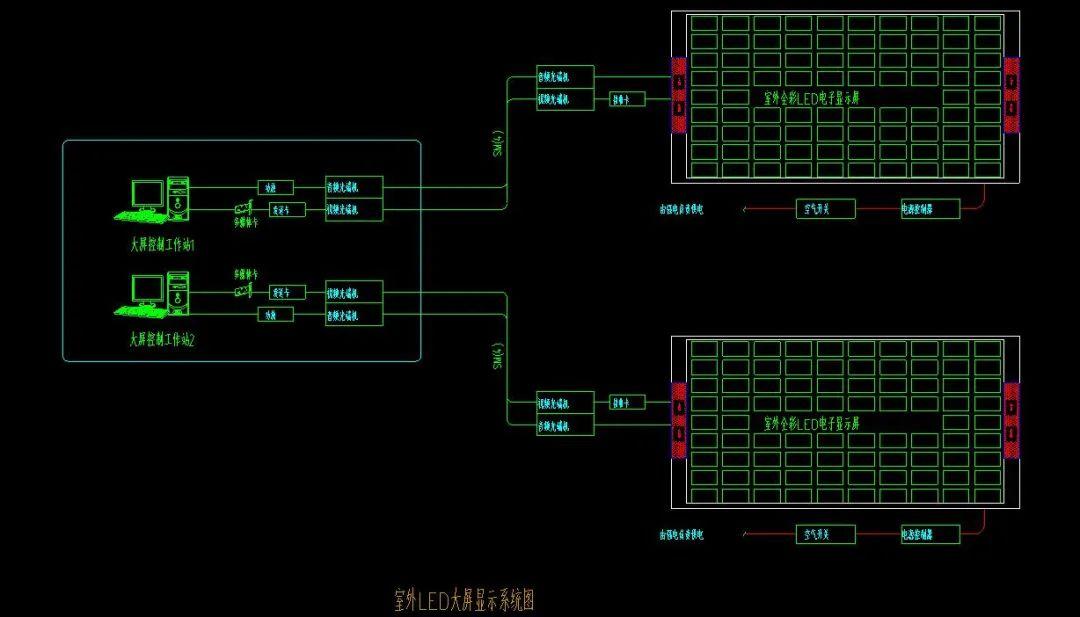
Task: Select the keyboard symbol under workstation 1 monitor
Action: pyautogui.click(x=142, y=213)
